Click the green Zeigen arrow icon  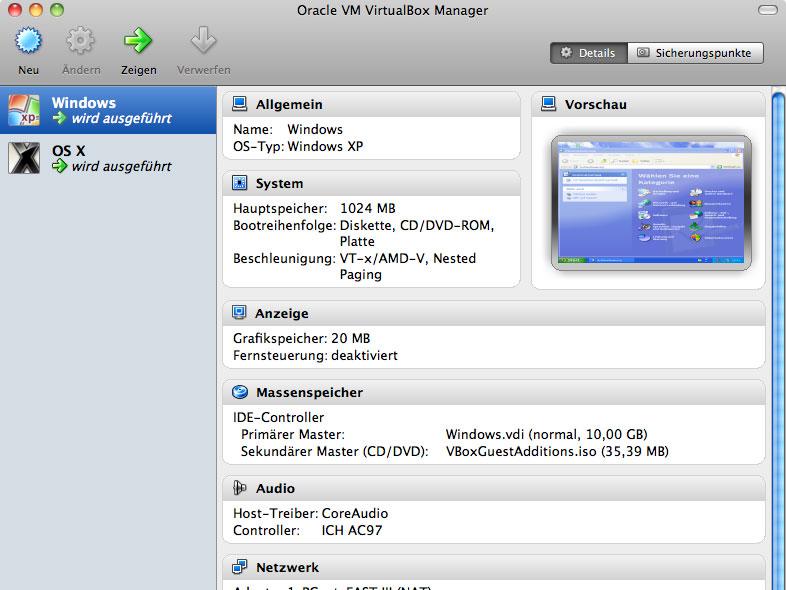point(138,41)
